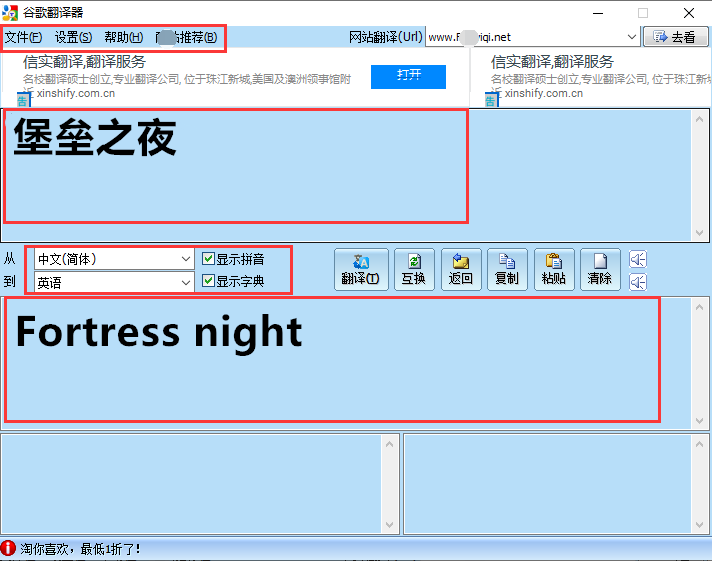
Task: Open the 文件(F) menu
Action: (x=23, y=37)
